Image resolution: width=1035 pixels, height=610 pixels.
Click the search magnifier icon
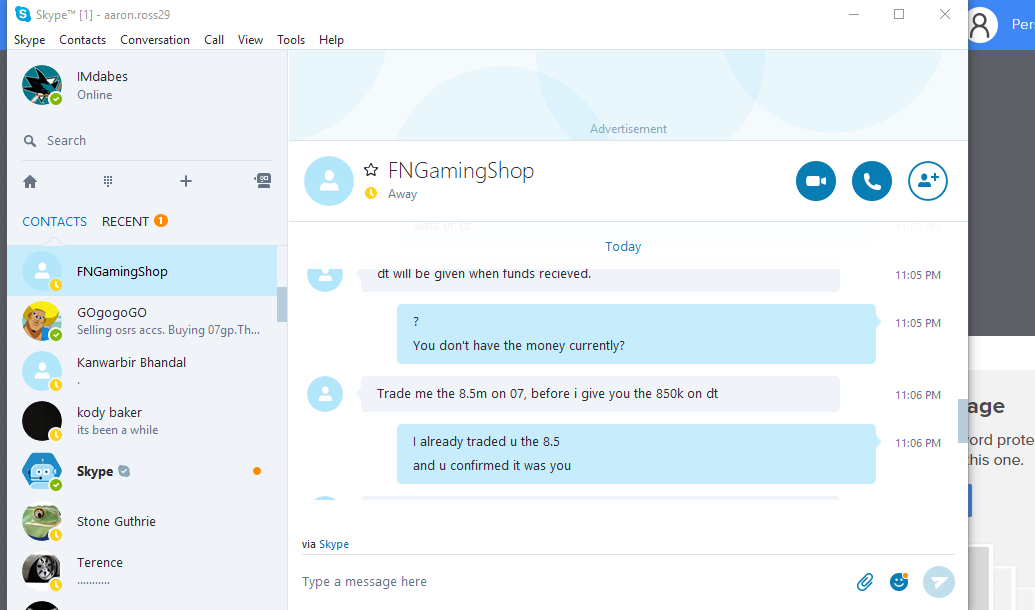tap(30, 141)
